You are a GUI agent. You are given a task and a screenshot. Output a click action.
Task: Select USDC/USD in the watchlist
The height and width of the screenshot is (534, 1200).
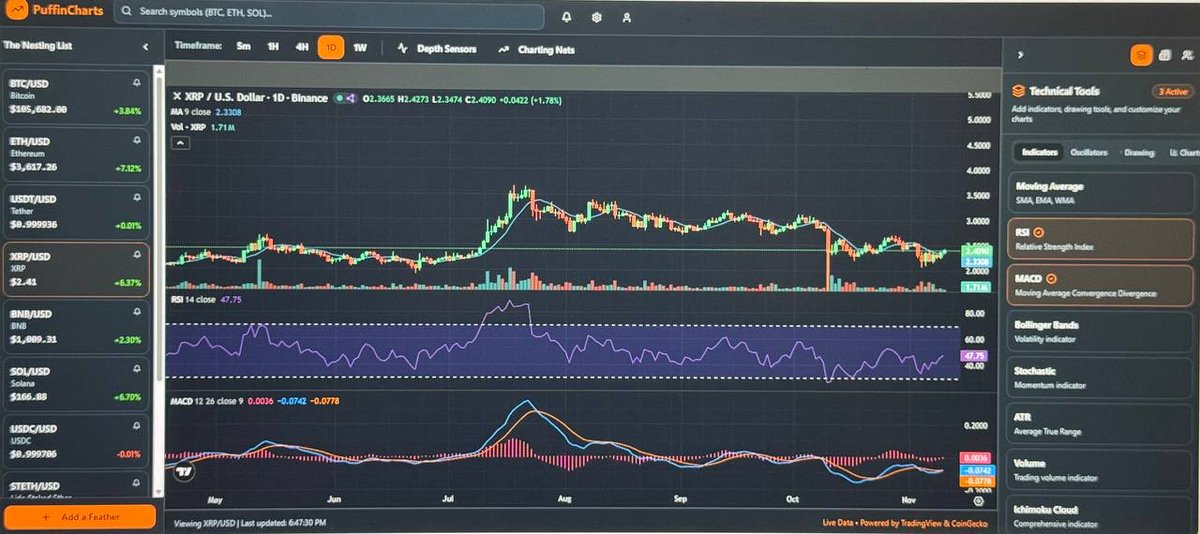pyautogui.click(x=77, y=442)
